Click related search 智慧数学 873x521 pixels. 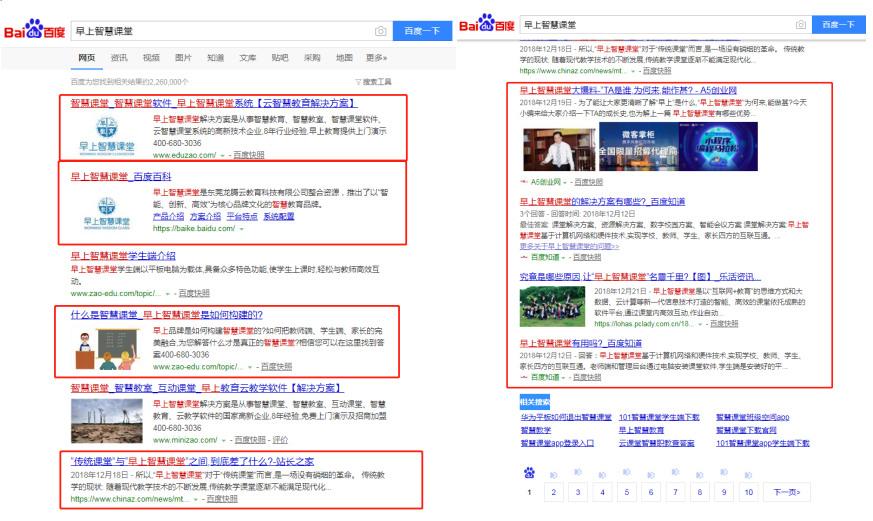(x=536, y=430)
